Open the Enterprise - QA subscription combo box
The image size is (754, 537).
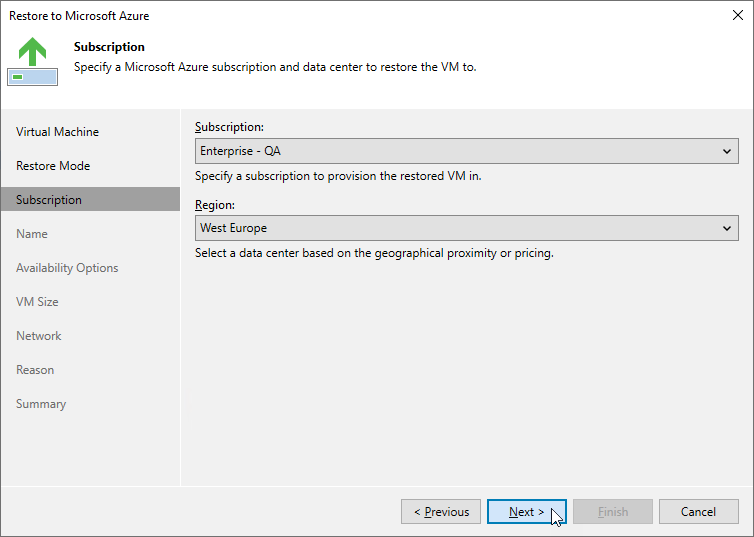coord(466,151)
